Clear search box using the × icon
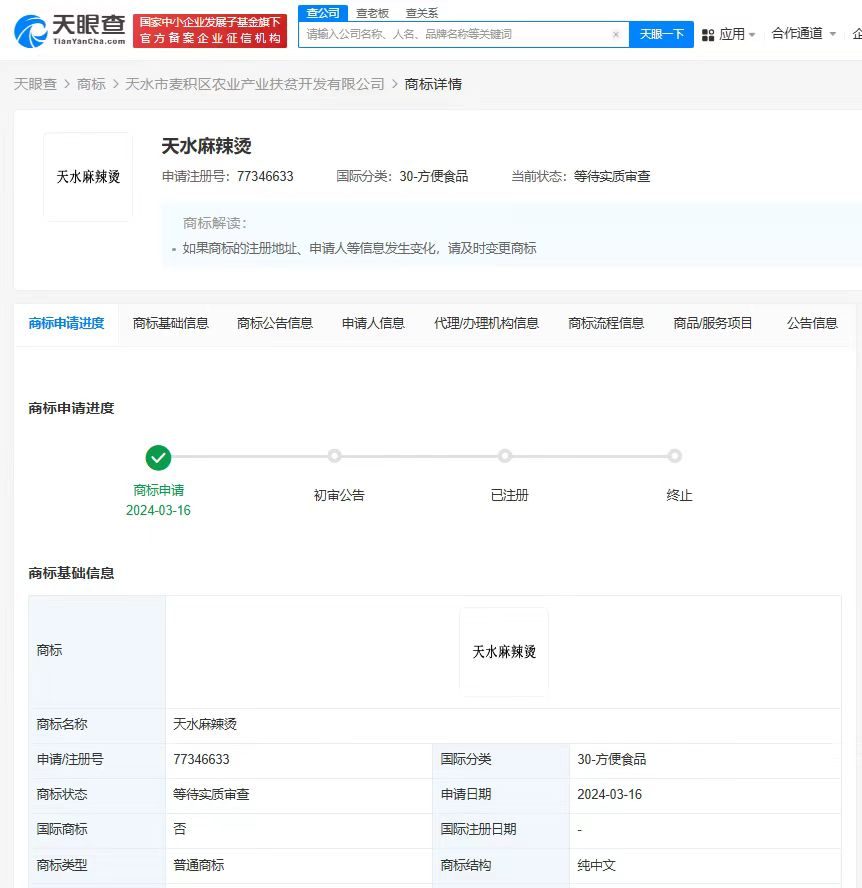Viewport: 862px width, 888px height. pyautogui.click(x=617, y=34)
